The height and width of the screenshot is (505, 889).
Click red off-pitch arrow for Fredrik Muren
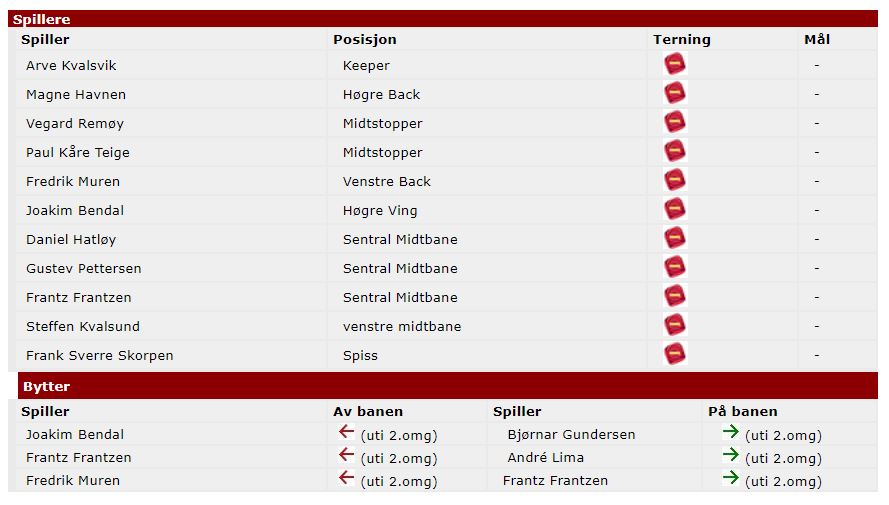point(346,478)
